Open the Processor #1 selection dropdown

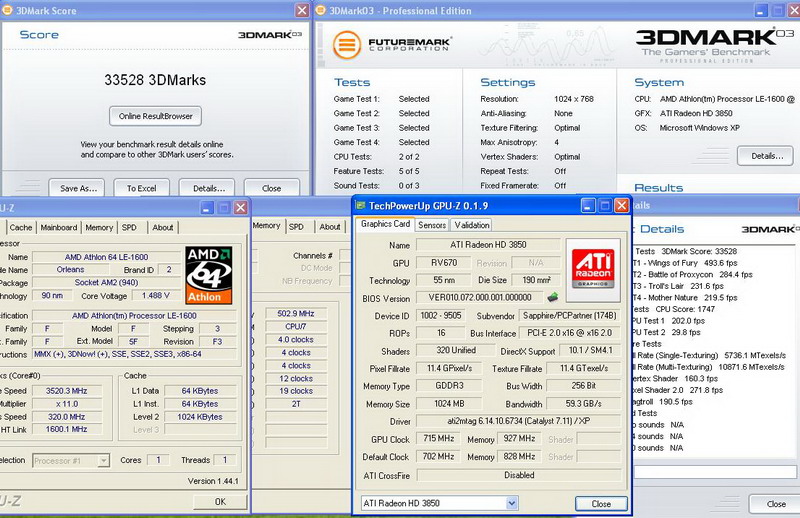(x=104, y=460)
